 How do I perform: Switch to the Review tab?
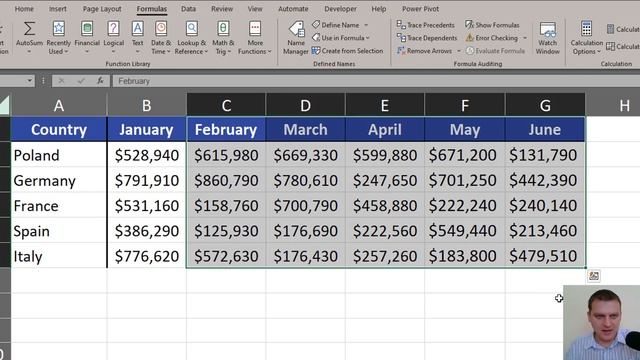click(x=222, y=9)
